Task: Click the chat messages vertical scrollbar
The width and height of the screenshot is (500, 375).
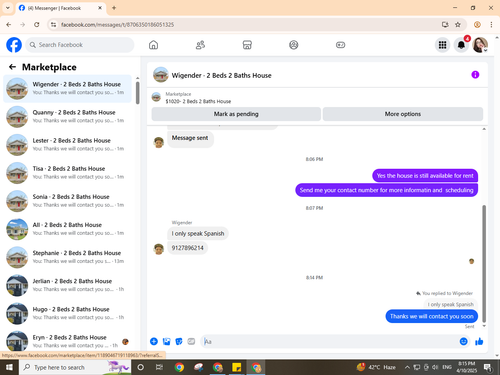Action: coord(484,263)
